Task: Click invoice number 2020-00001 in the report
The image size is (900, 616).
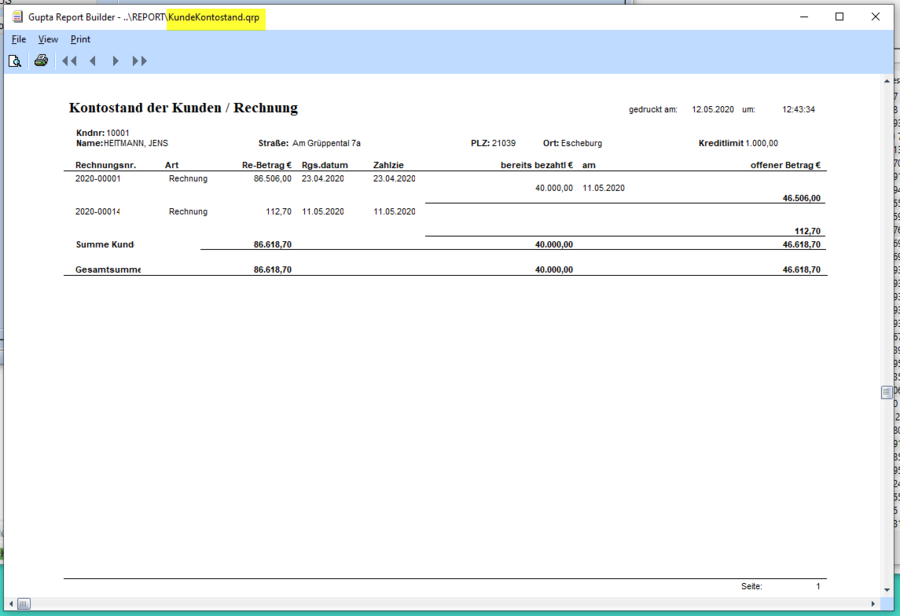Action: (x=98, y=179)
